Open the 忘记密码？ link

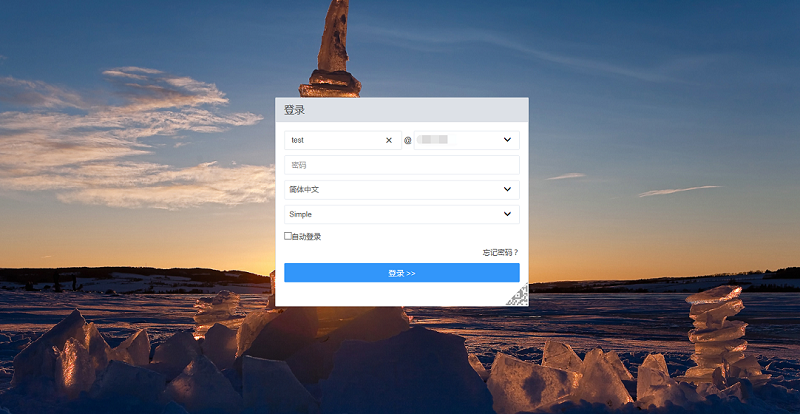coord(501,252)
